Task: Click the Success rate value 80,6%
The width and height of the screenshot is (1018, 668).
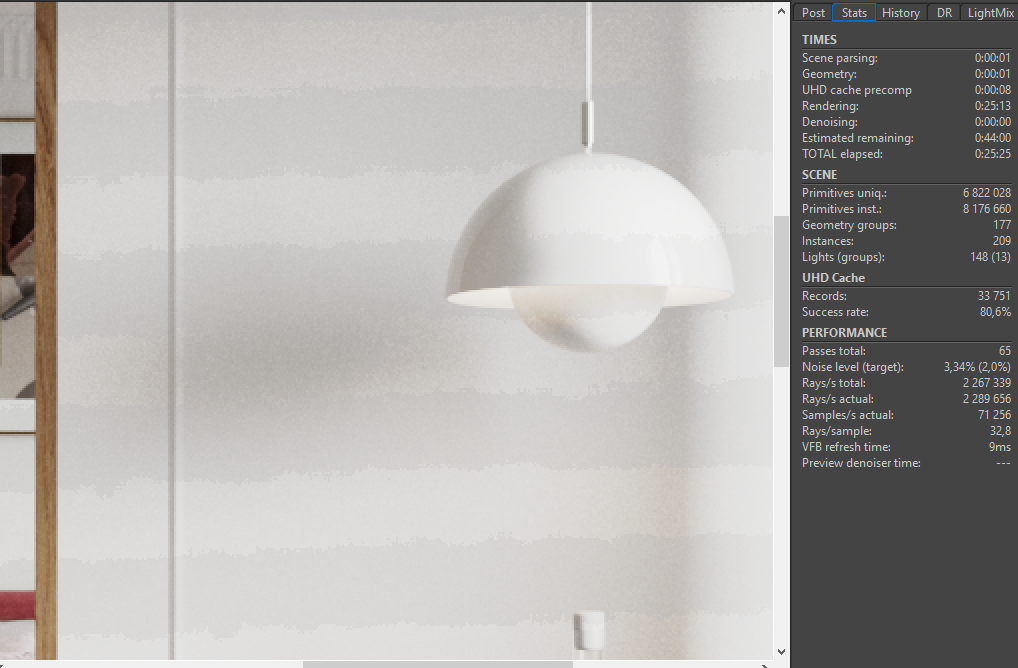Action: pyautogui.click(x=995, y=312)
